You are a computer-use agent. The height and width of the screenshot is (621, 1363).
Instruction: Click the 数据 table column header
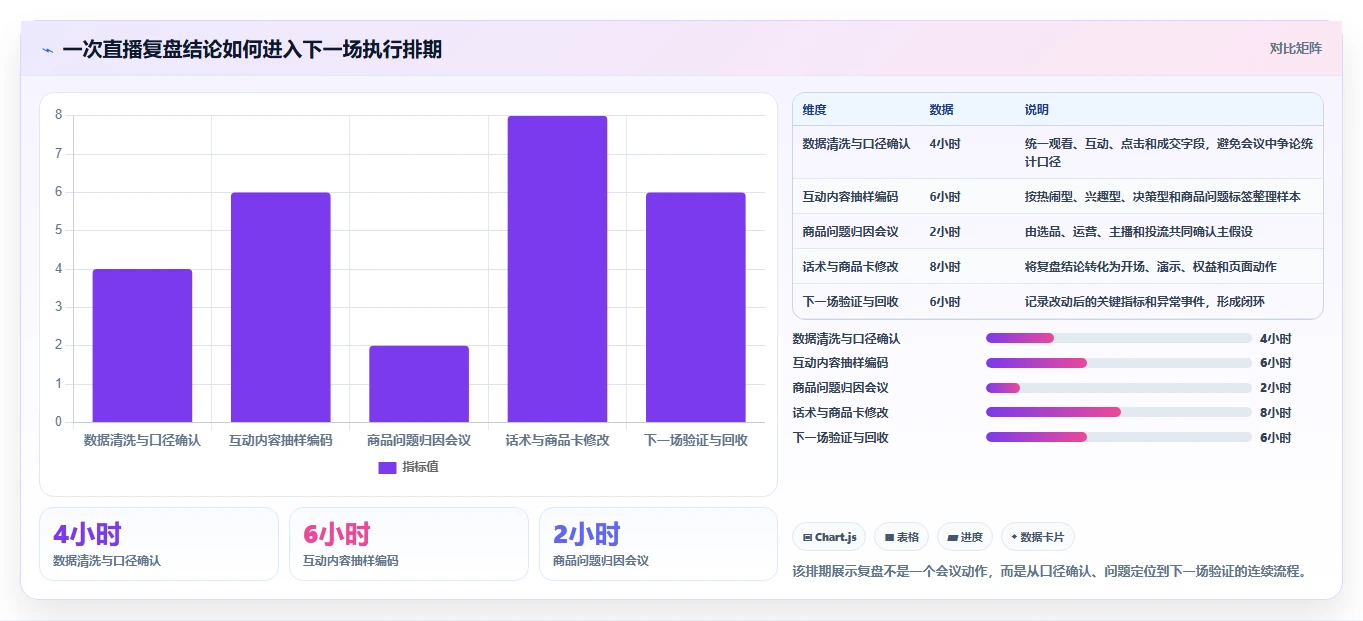[x=941, y=110]
